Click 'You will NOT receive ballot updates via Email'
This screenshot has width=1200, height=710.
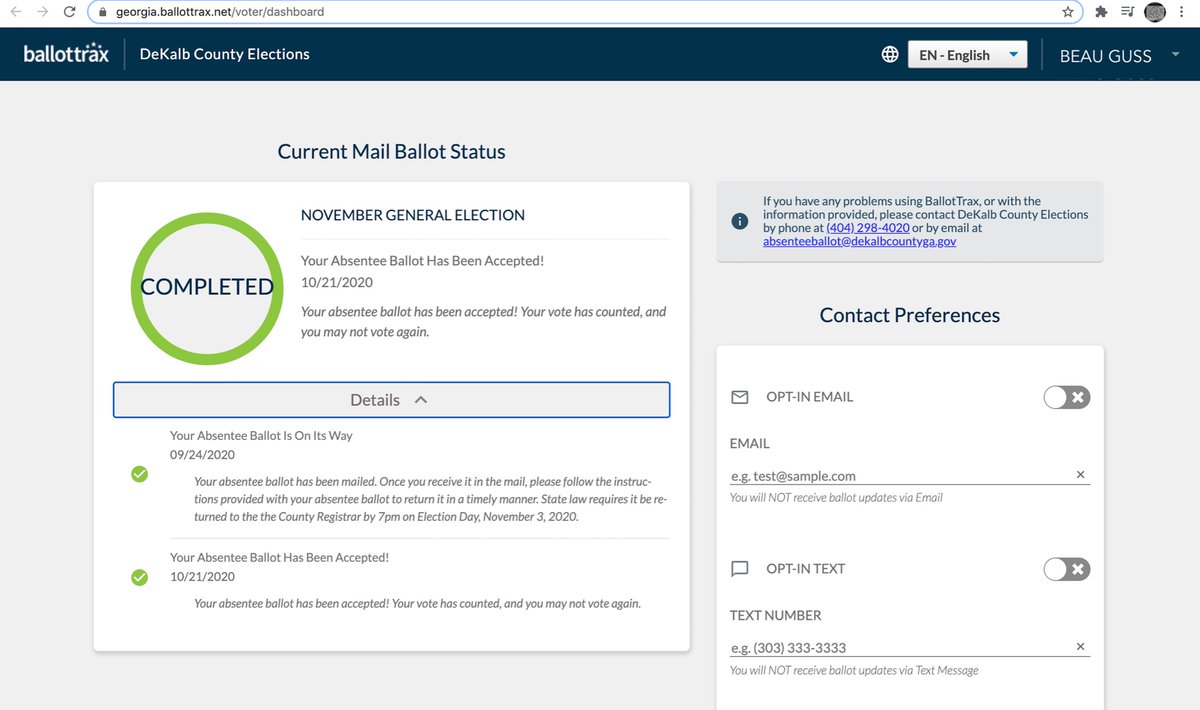[x=836, y=497]
